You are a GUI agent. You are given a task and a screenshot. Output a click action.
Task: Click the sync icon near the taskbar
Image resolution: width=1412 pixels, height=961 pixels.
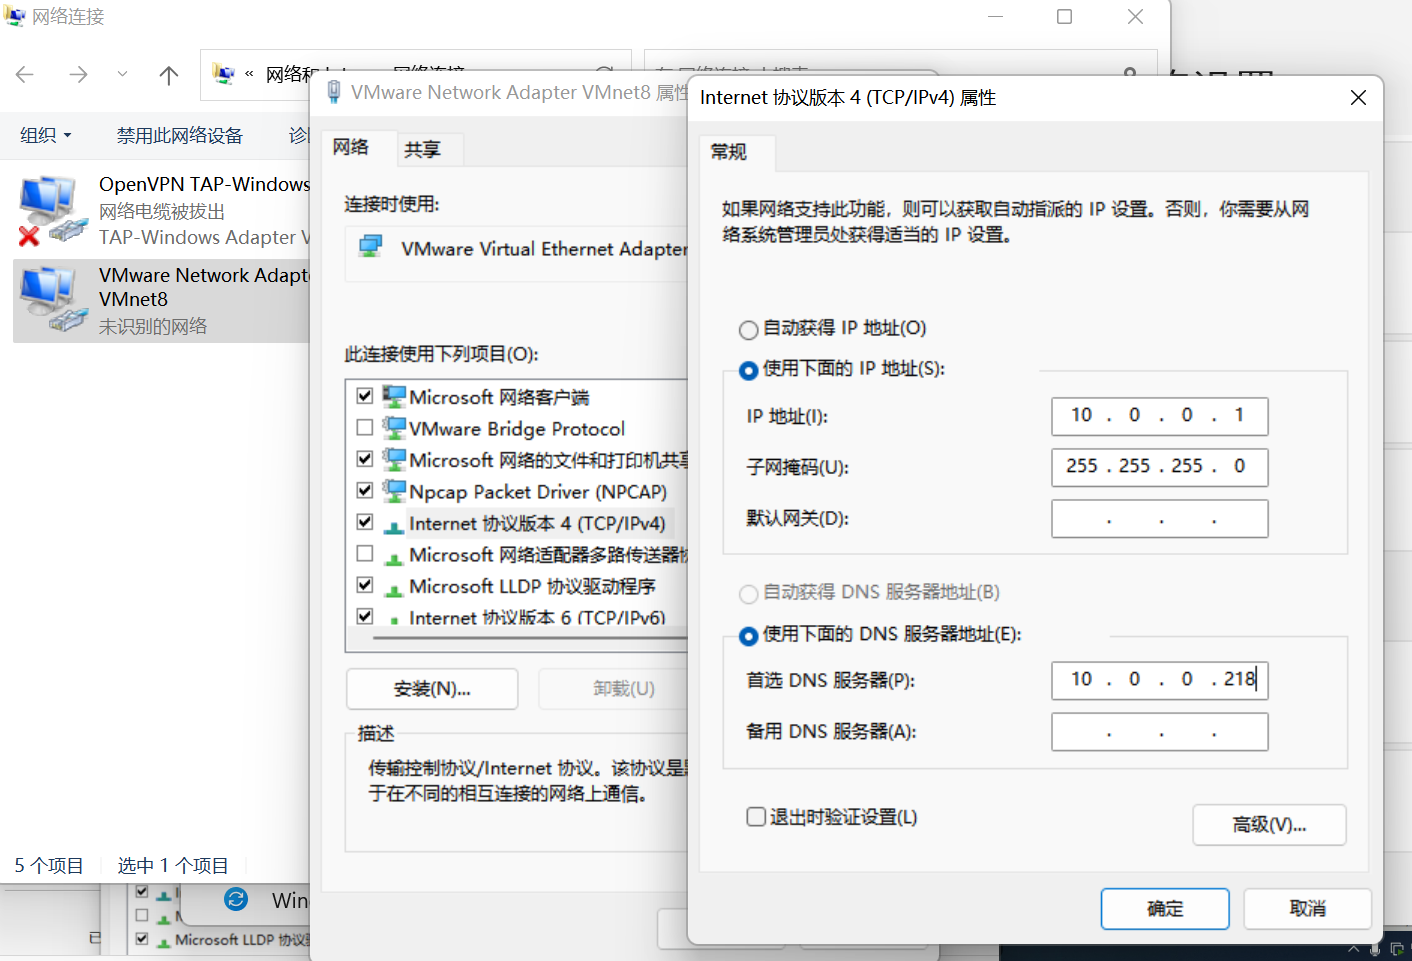(236, 899)
